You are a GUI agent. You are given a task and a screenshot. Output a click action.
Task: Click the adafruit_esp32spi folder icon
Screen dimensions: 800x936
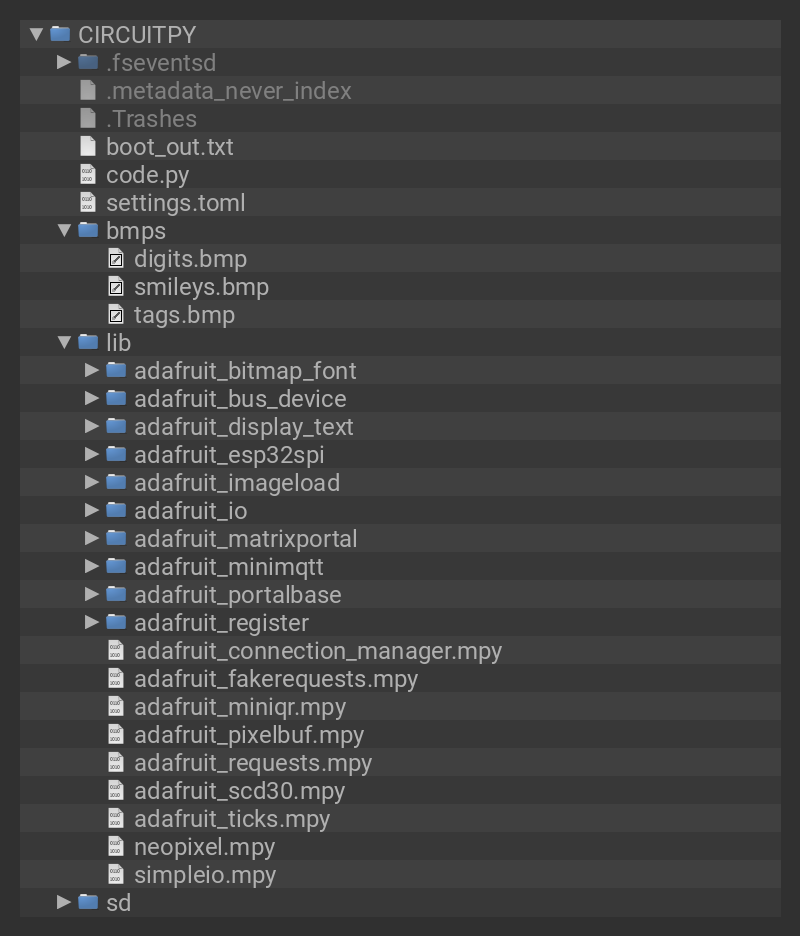coord(116,455)
